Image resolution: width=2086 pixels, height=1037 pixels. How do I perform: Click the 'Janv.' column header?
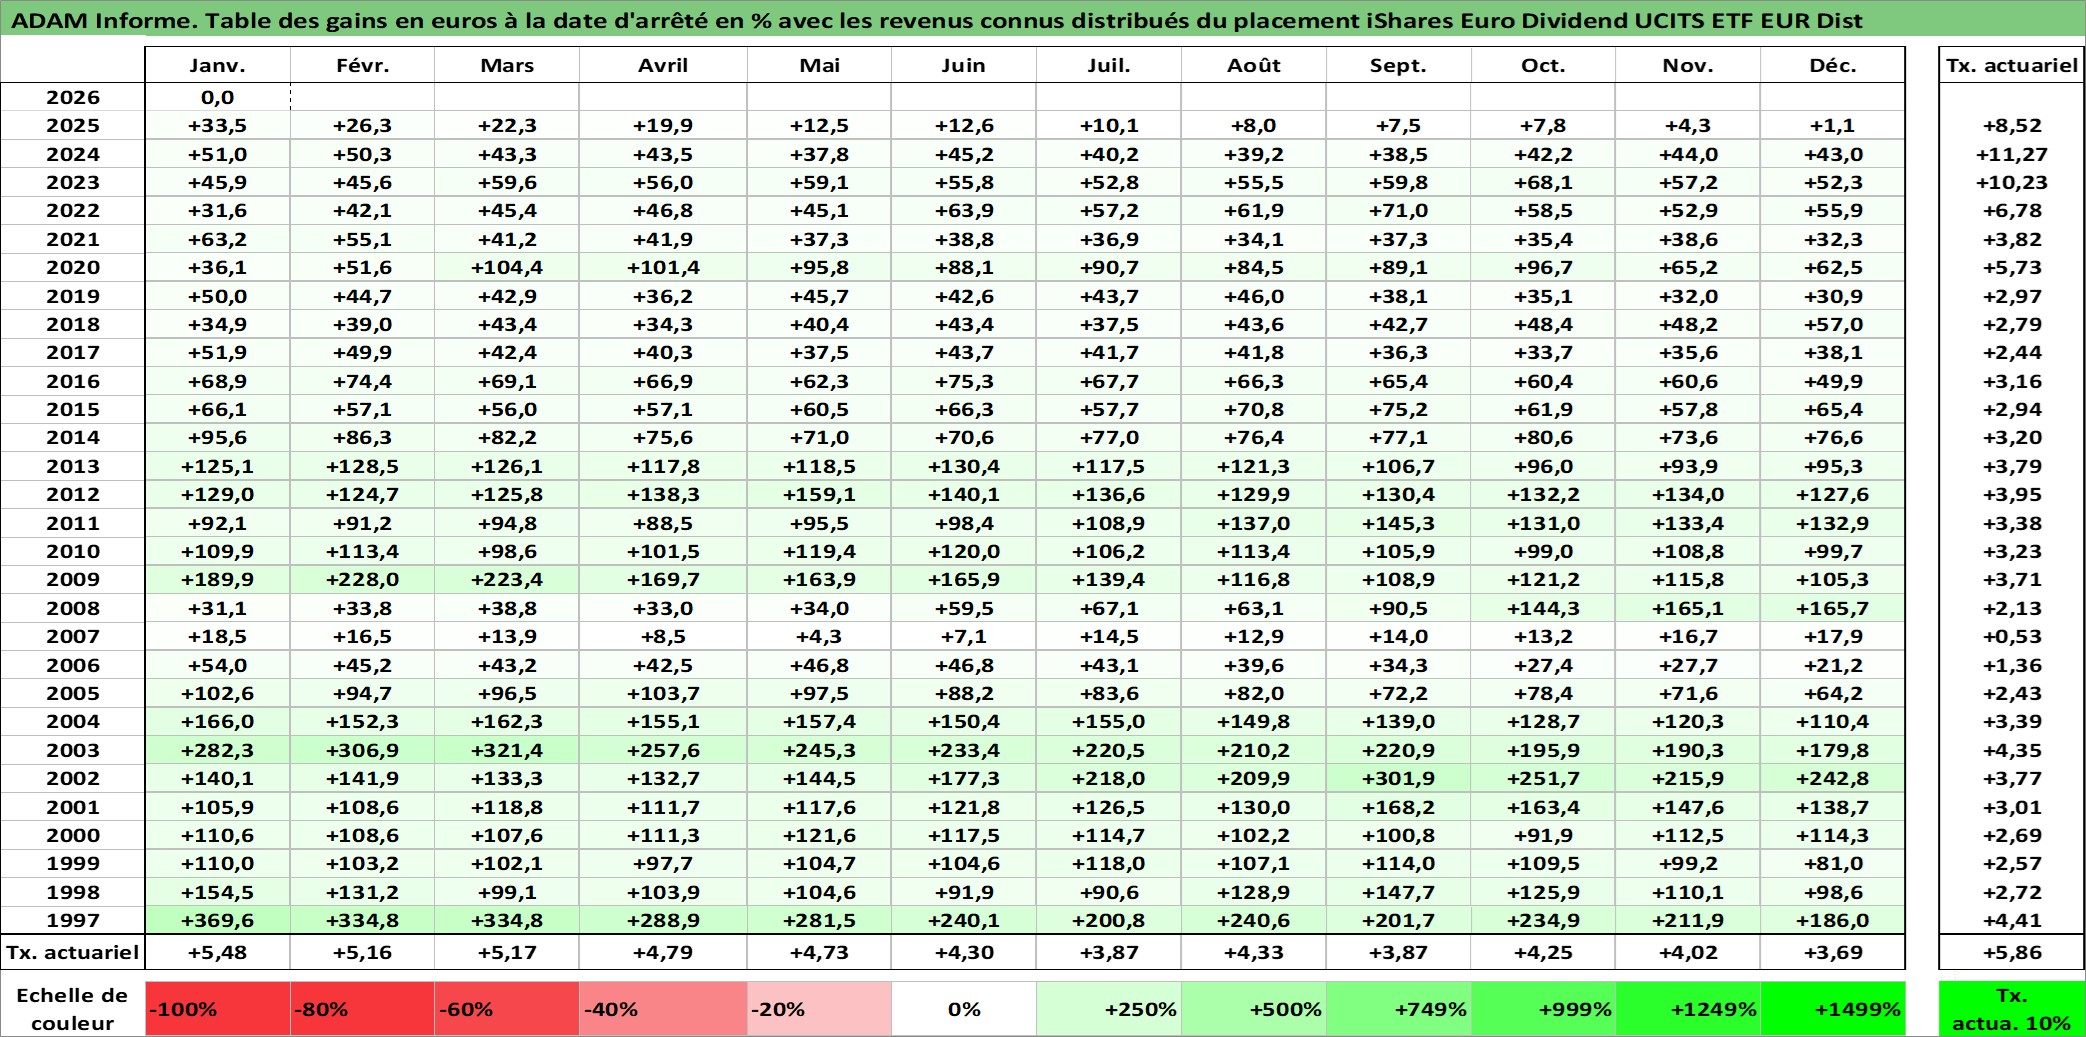pyautogui.click(x=218, y=65)
